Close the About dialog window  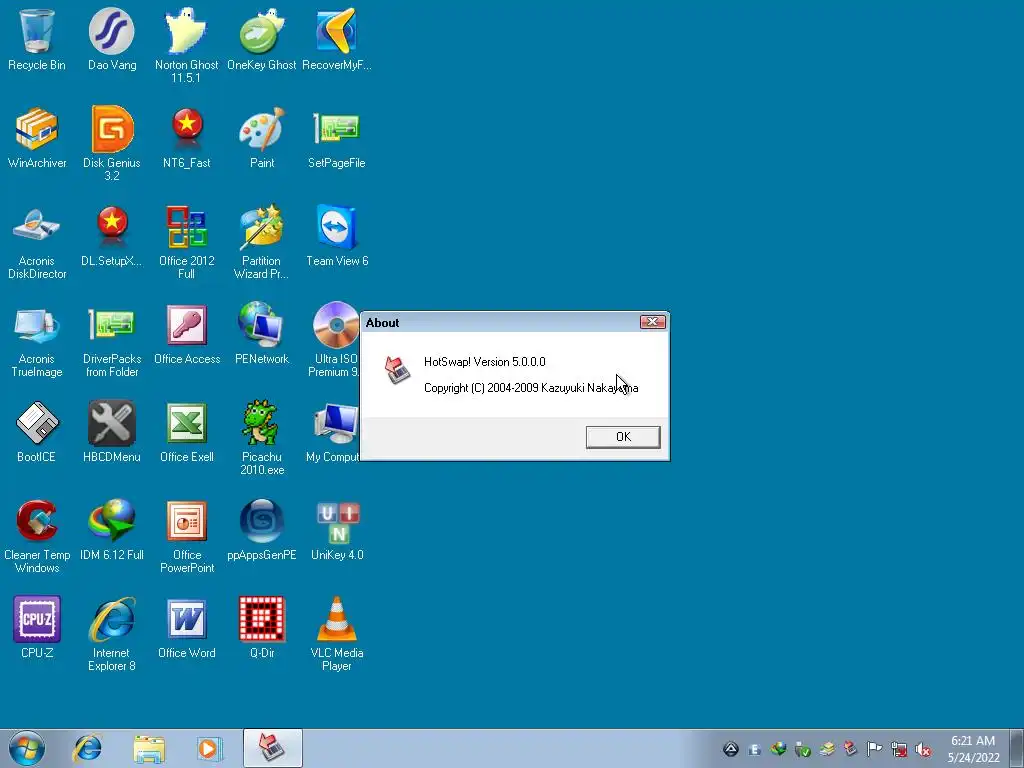pyautogui.click(x=652, y=322)
